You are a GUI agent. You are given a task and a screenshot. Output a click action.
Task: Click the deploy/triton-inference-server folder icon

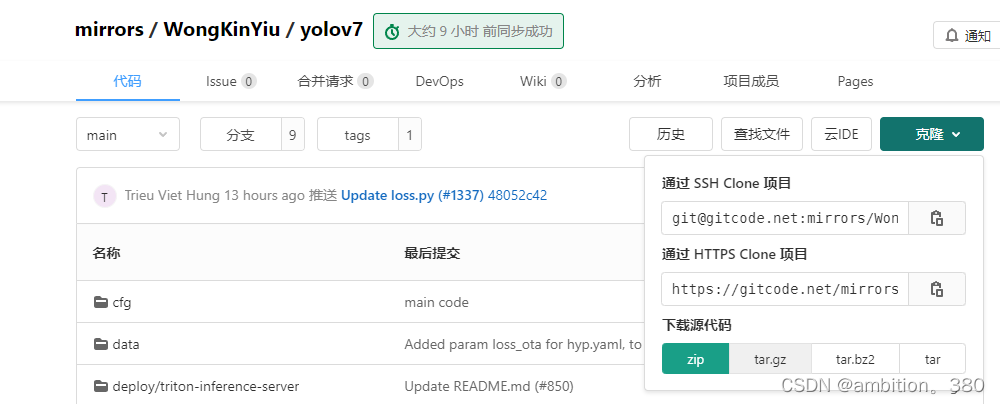pyautogui.click(x=100, y=386)
